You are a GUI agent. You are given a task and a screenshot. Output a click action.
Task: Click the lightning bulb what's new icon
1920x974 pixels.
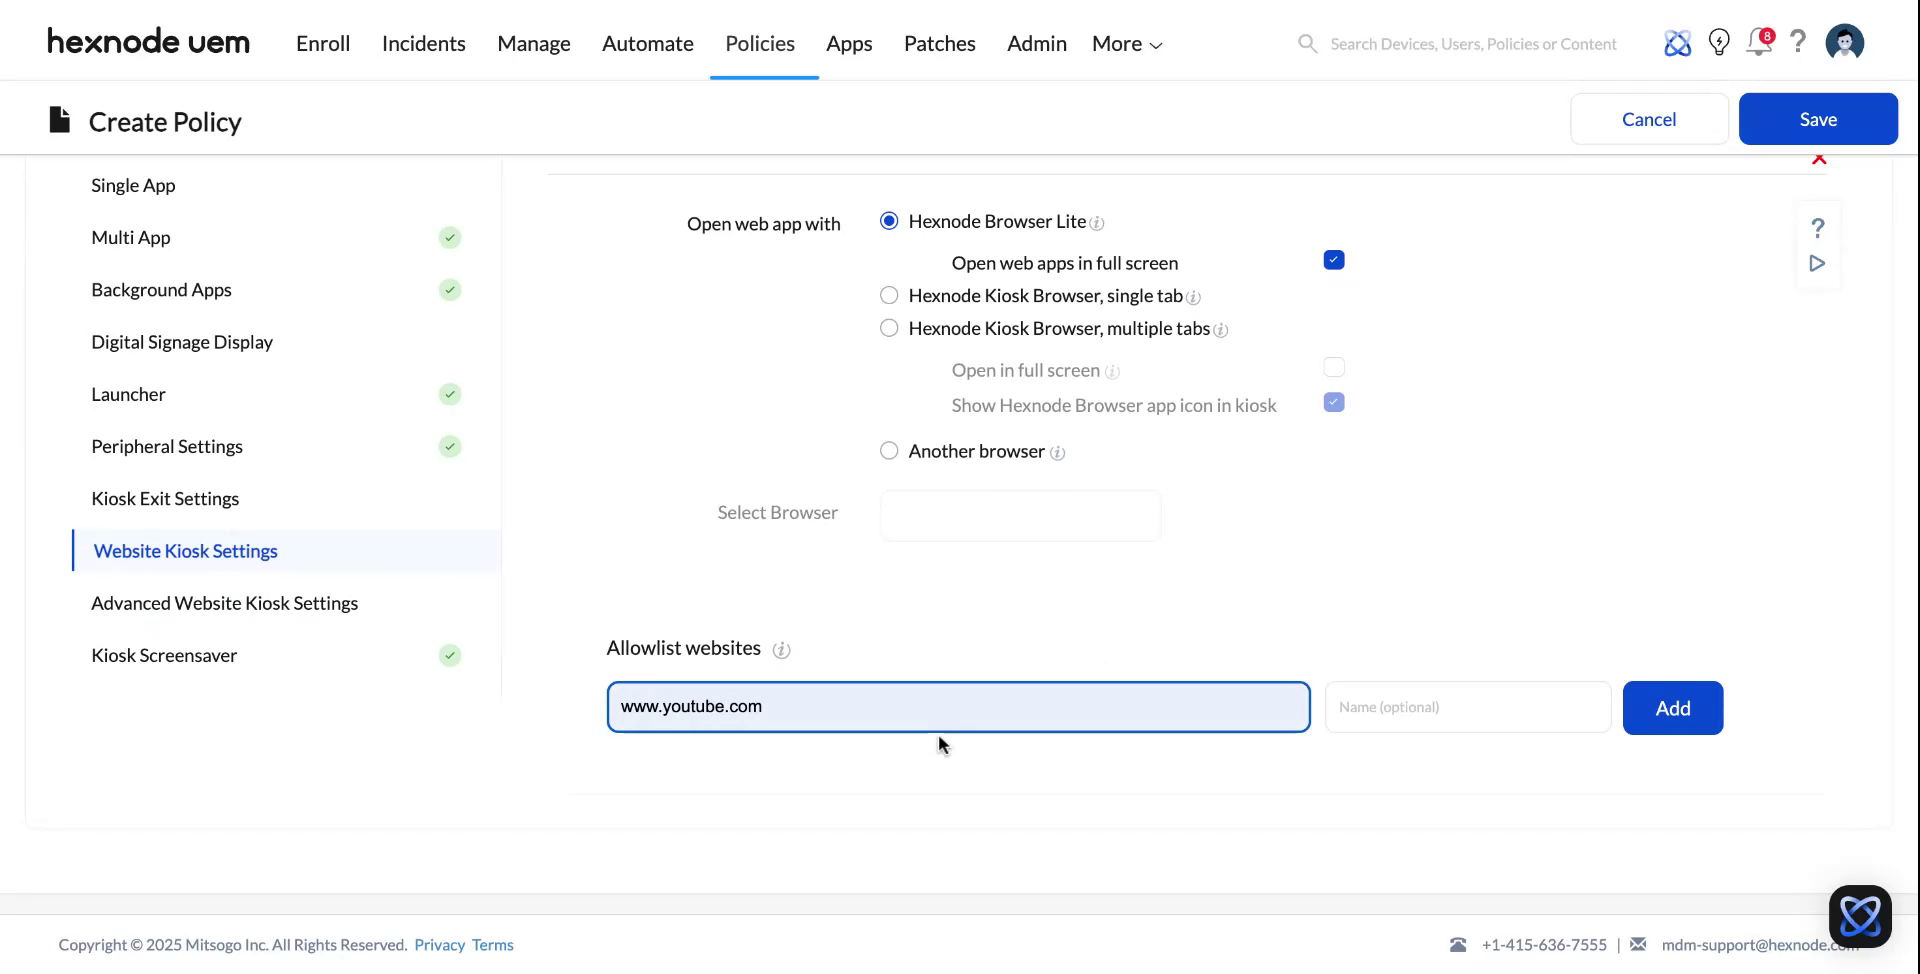1719,43
